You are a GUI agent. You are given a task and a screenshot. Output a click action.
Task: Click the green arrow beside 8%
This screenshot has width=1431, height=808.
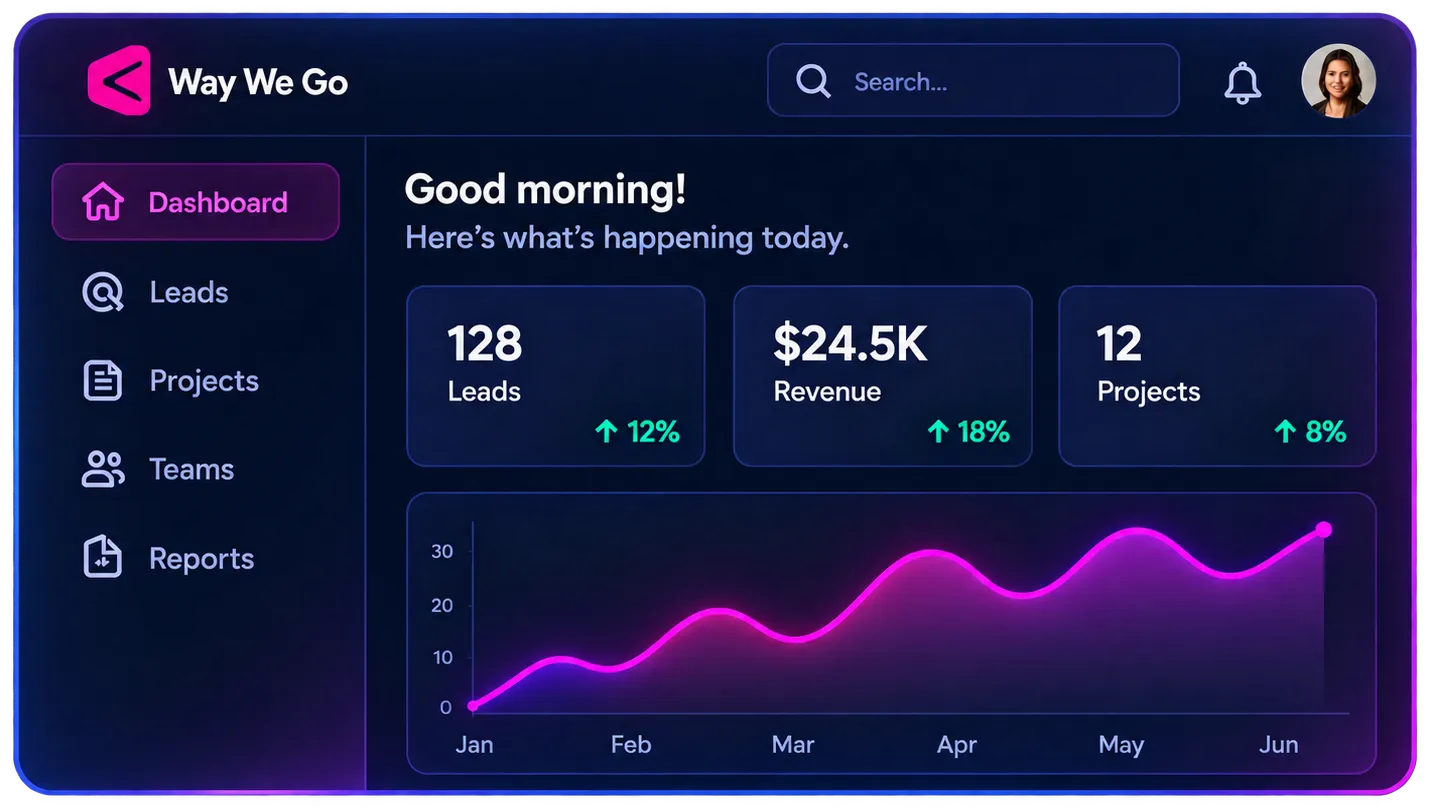pyautogui.click(x=1285, y=431)
